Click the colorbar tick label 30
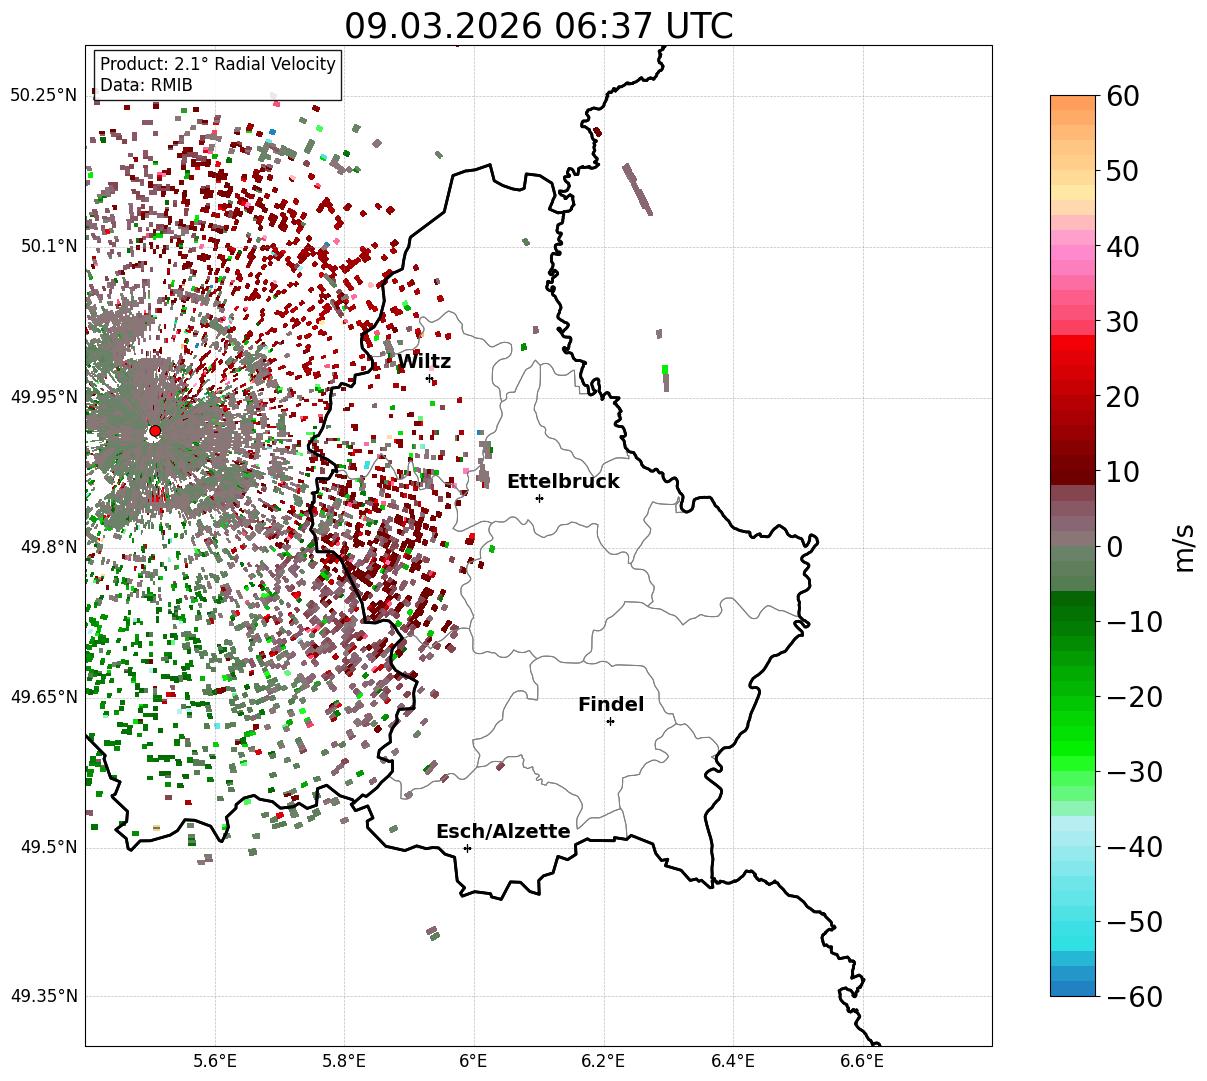Screen dimensions: 1207x1081 click(x=1123, y=322)
